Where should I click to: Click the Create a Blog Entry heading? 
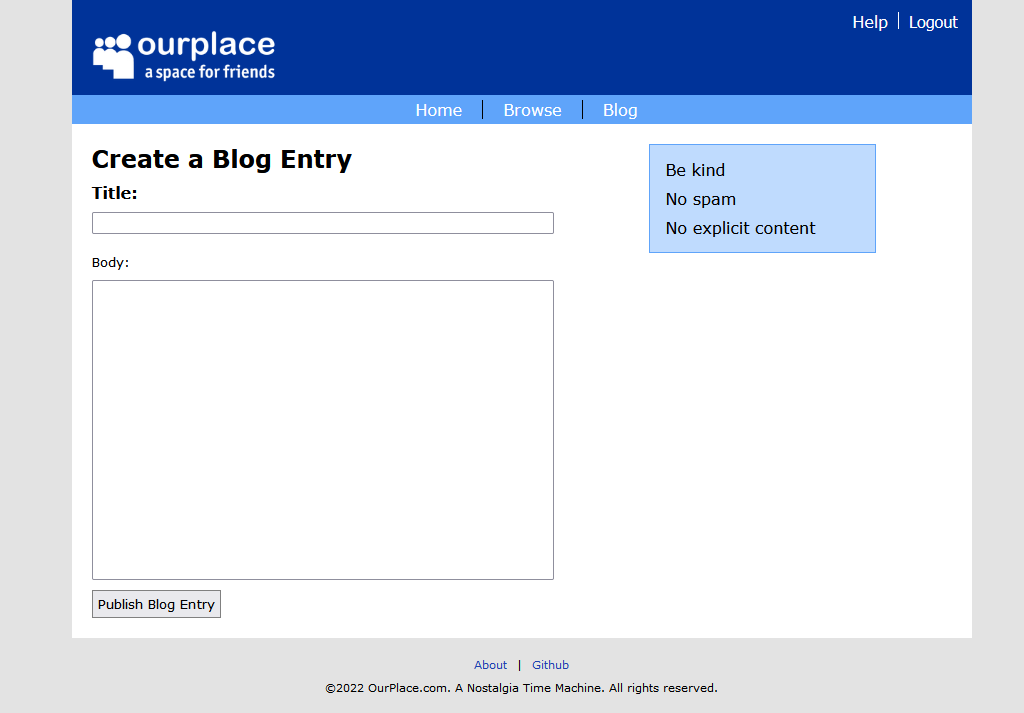(x=221, y=159)
